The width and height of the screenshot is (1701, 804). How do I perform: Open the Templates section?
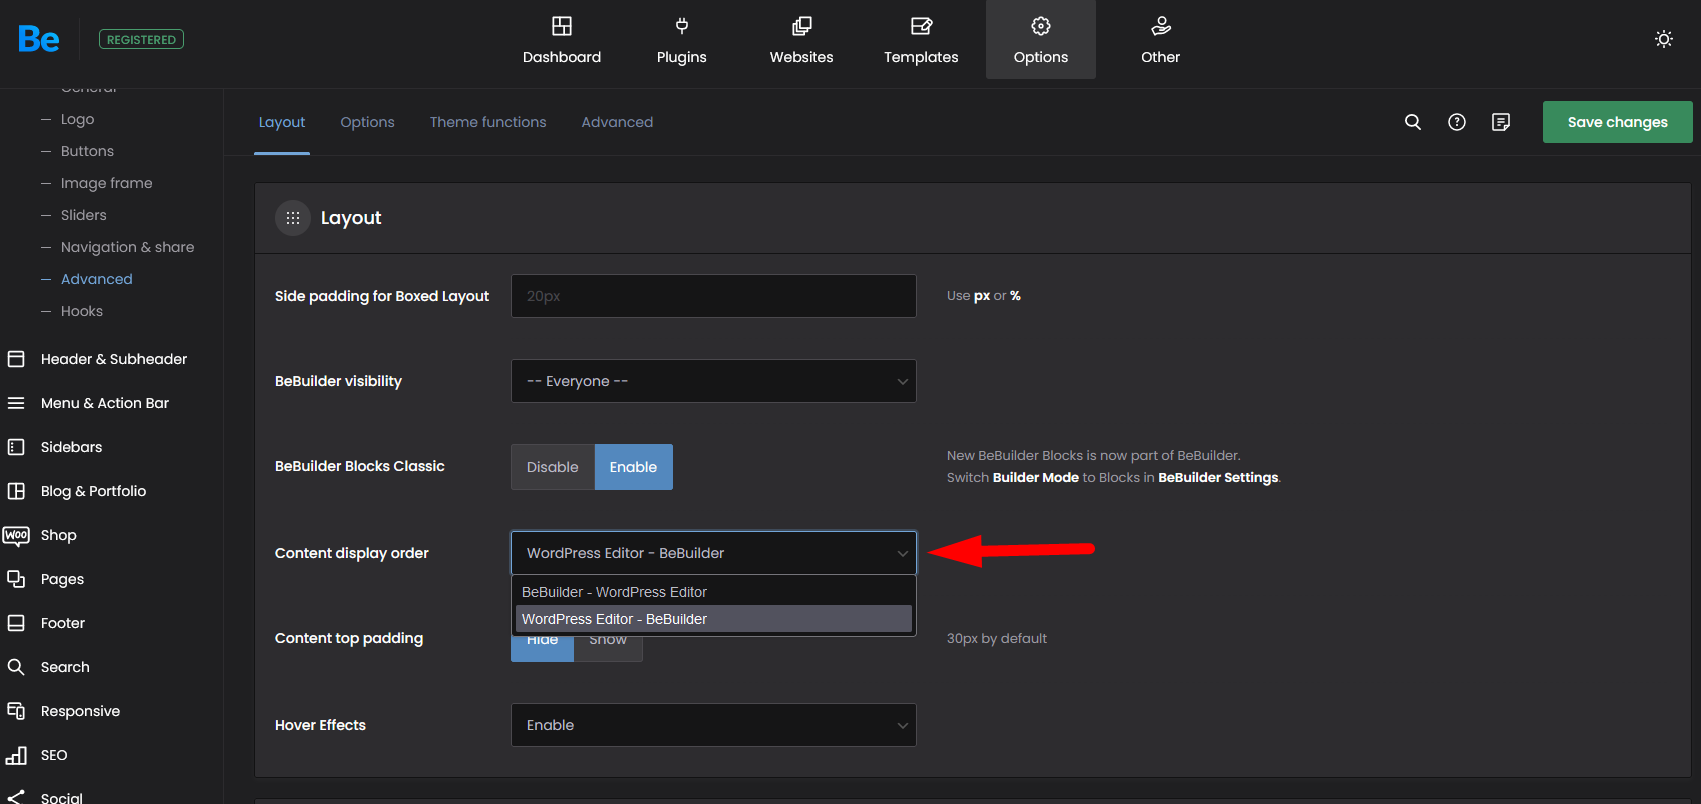(x=921, y=40)
